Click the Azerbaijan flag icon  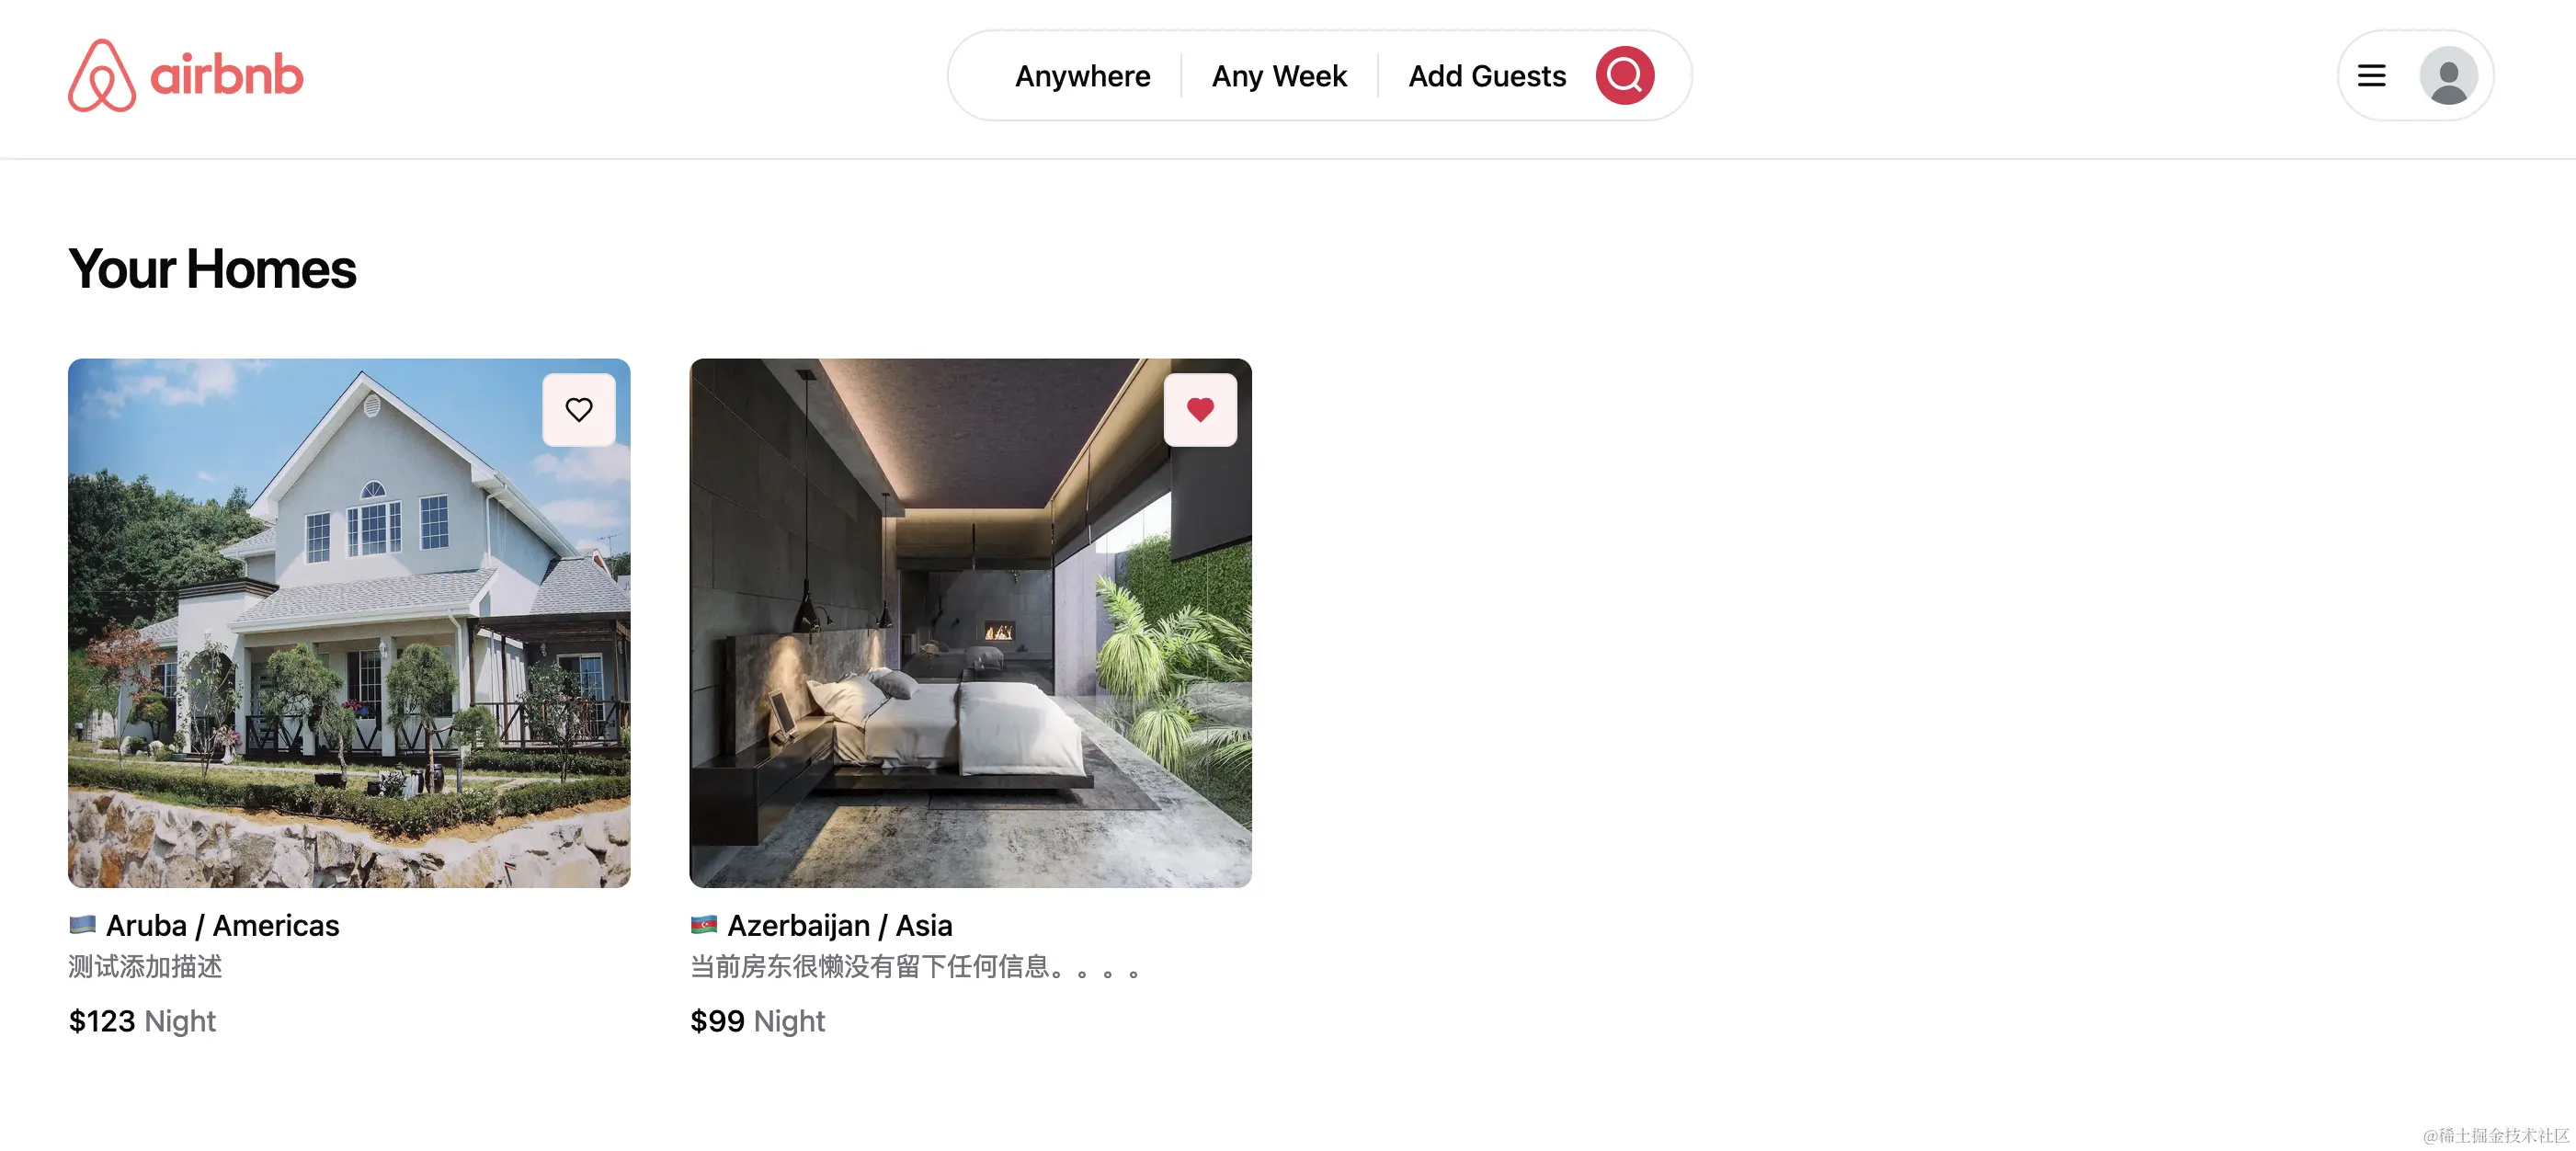[704, 924]
